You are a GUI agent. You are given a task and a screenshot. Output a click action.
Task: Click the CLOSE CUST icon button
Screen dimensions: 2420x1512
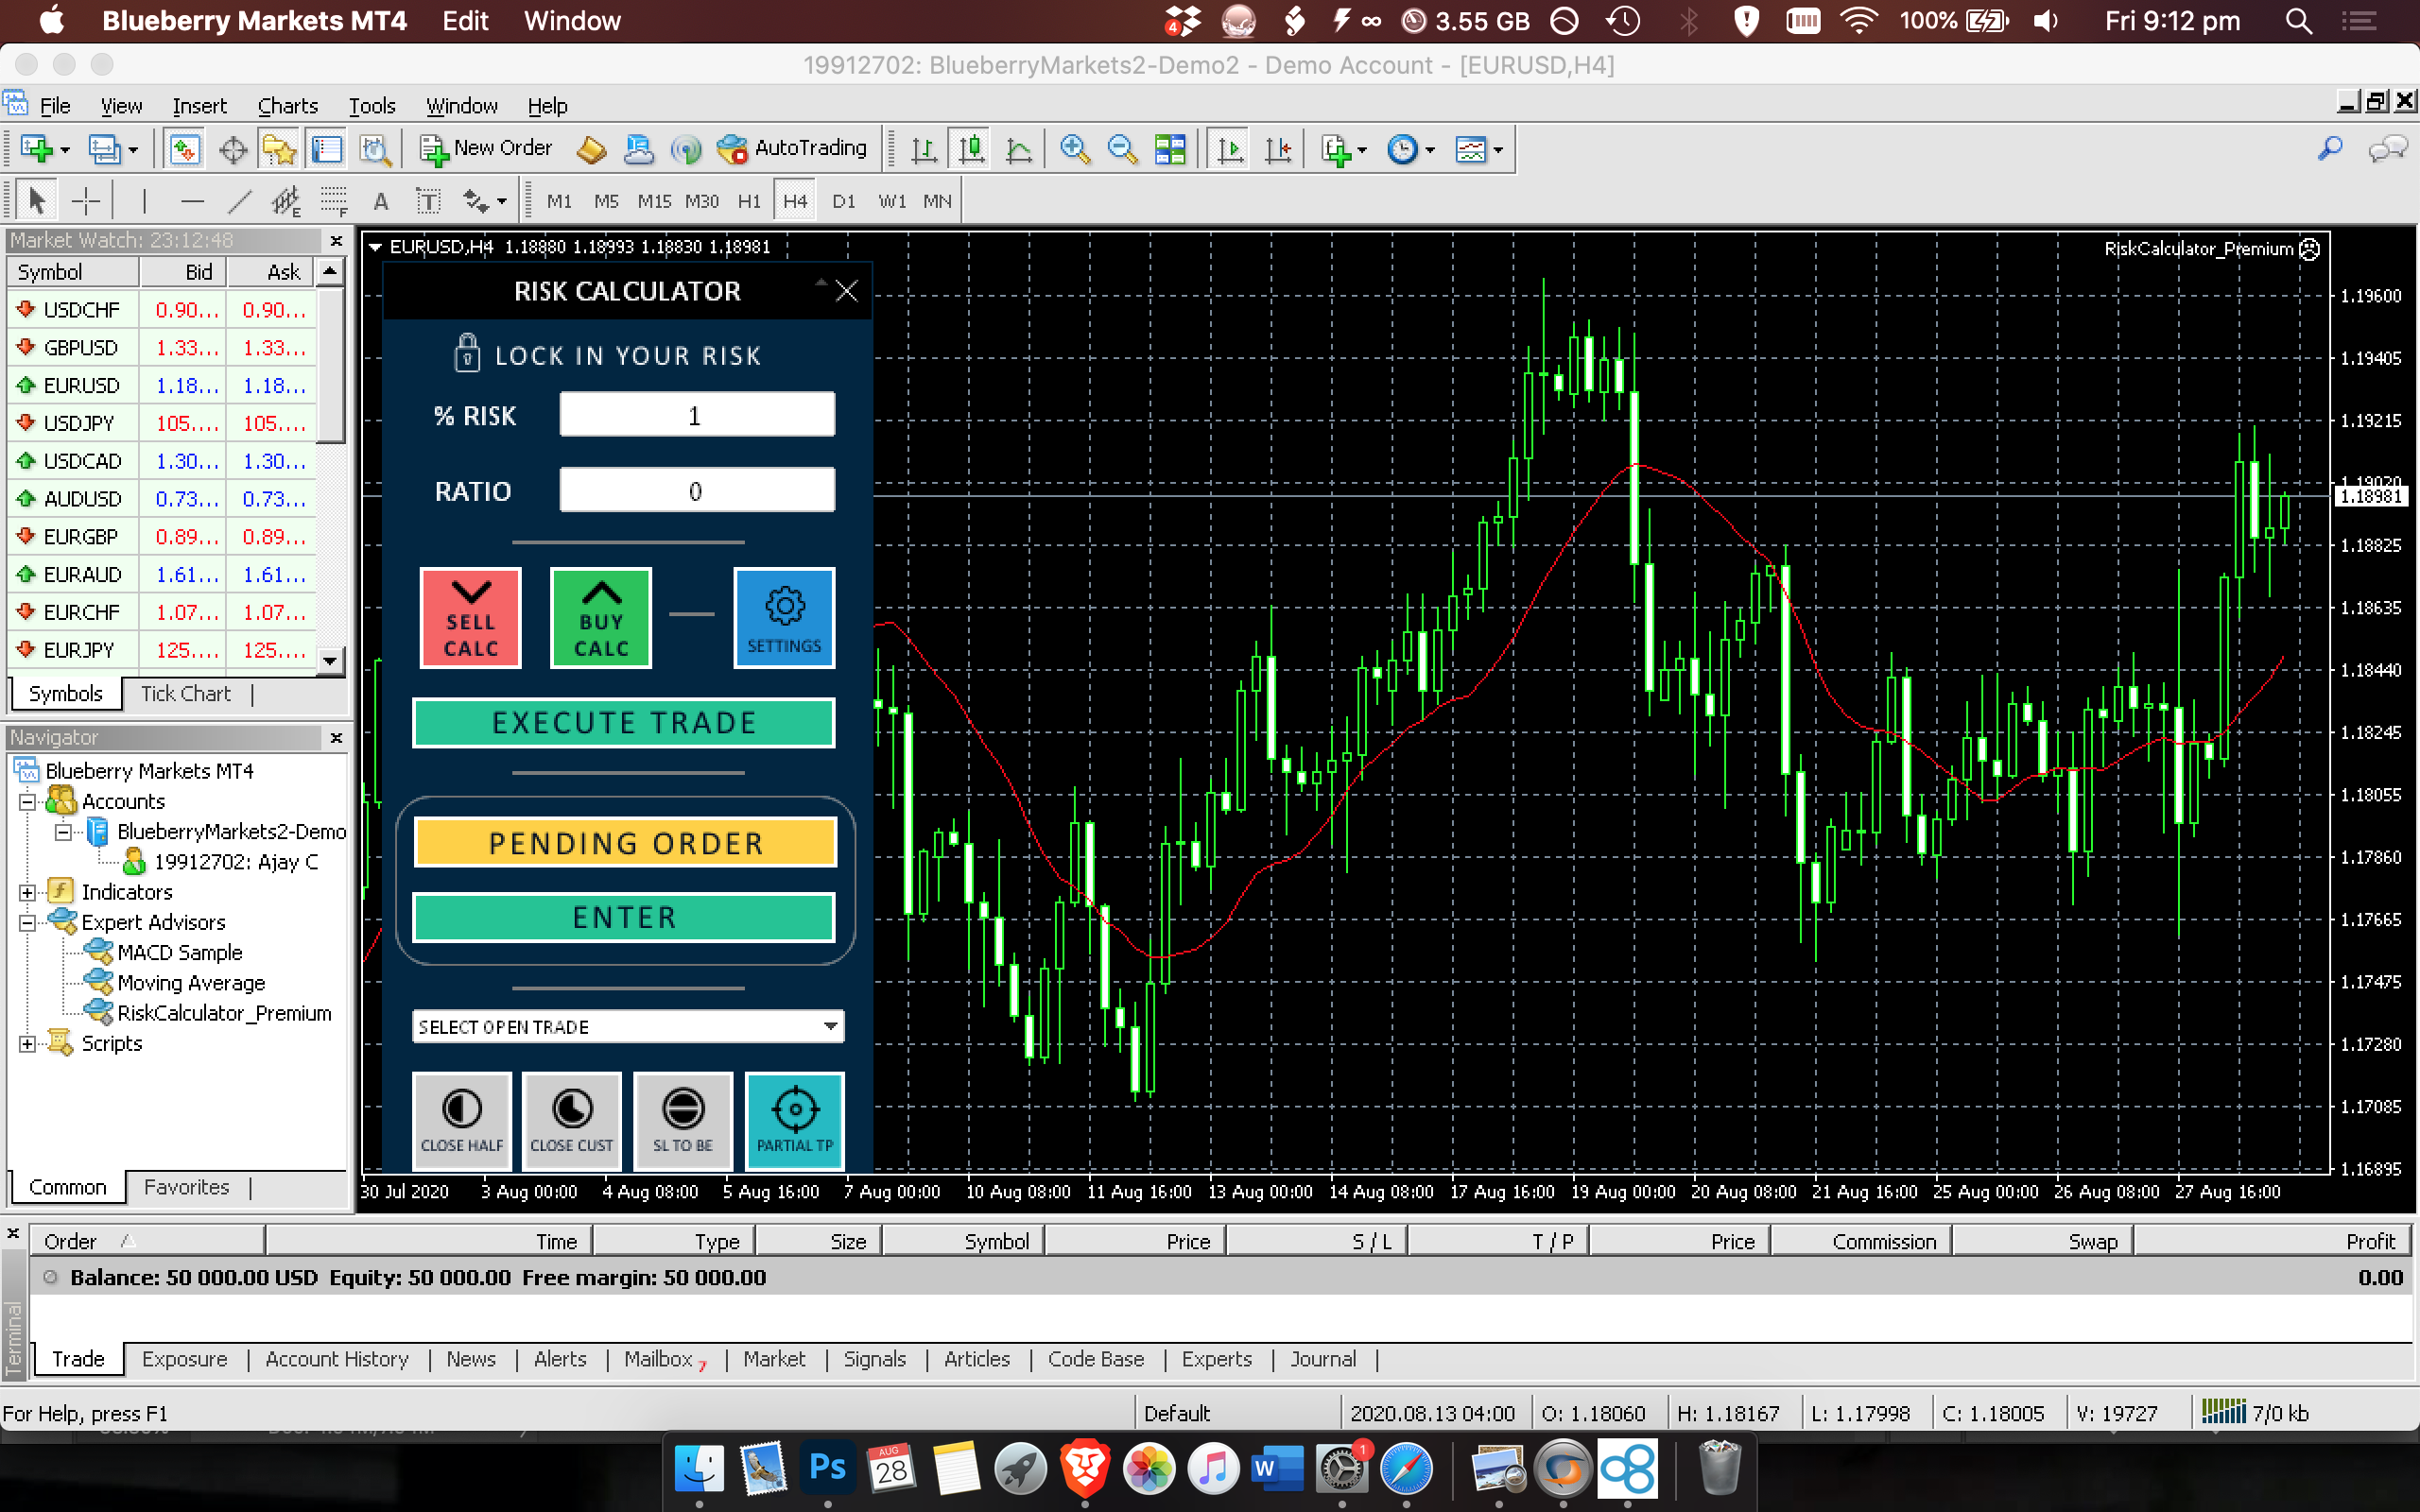tap(572, 1121)
